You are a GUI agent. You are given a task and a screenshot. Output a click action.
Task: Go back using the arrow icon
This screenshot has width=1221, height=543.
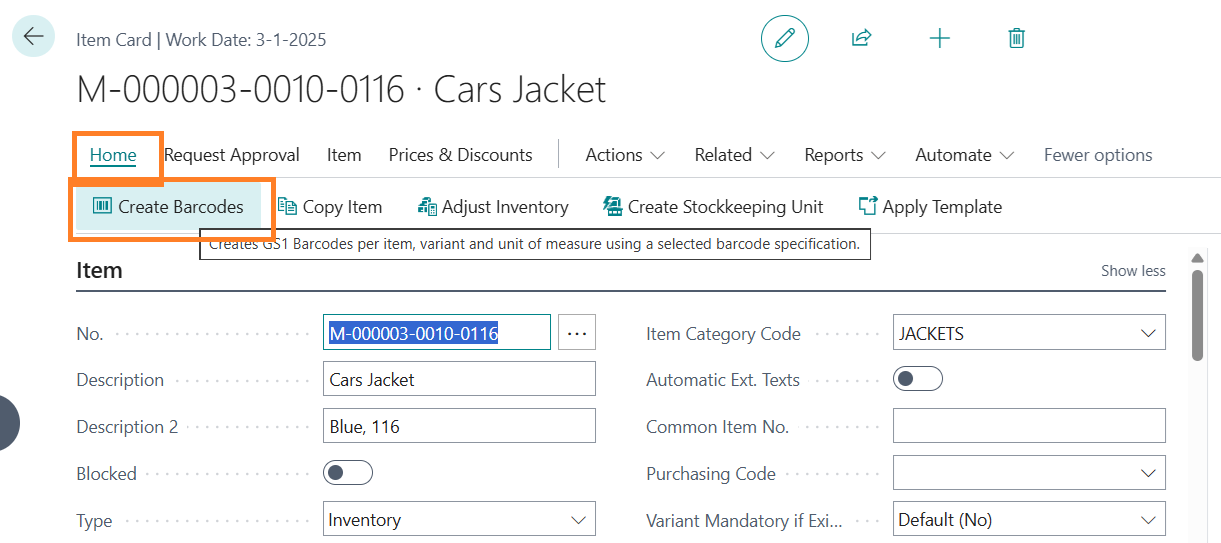click(x=33, y=37)
